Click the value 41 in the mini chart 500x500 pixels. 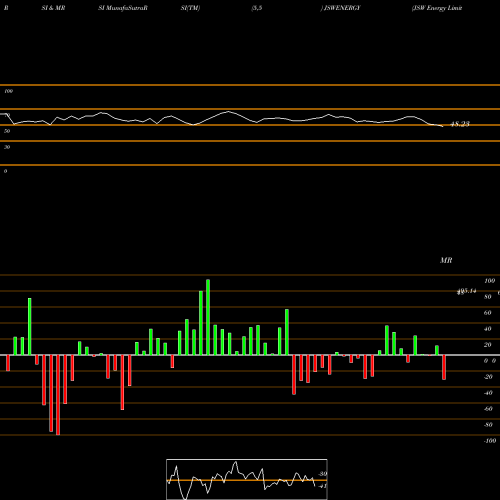[322, 486]
